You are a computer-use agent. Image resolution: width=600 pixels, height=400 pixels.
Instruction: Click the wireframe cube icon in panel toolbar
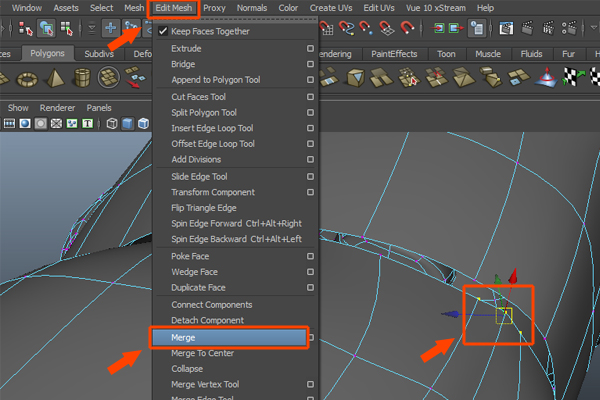point(113,124)
